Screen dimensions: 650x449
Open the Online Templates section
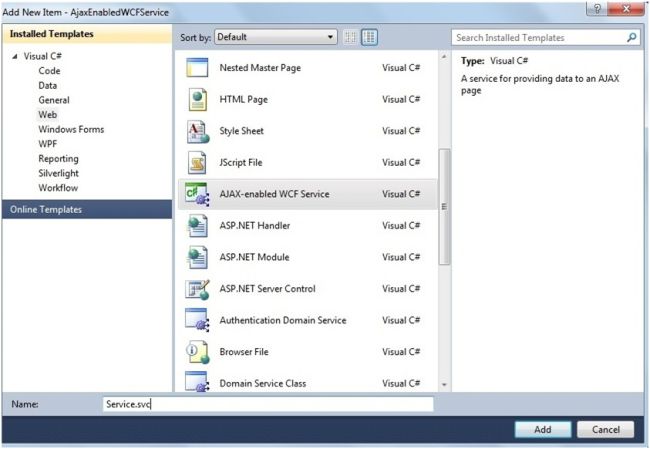tap(87, 209)
